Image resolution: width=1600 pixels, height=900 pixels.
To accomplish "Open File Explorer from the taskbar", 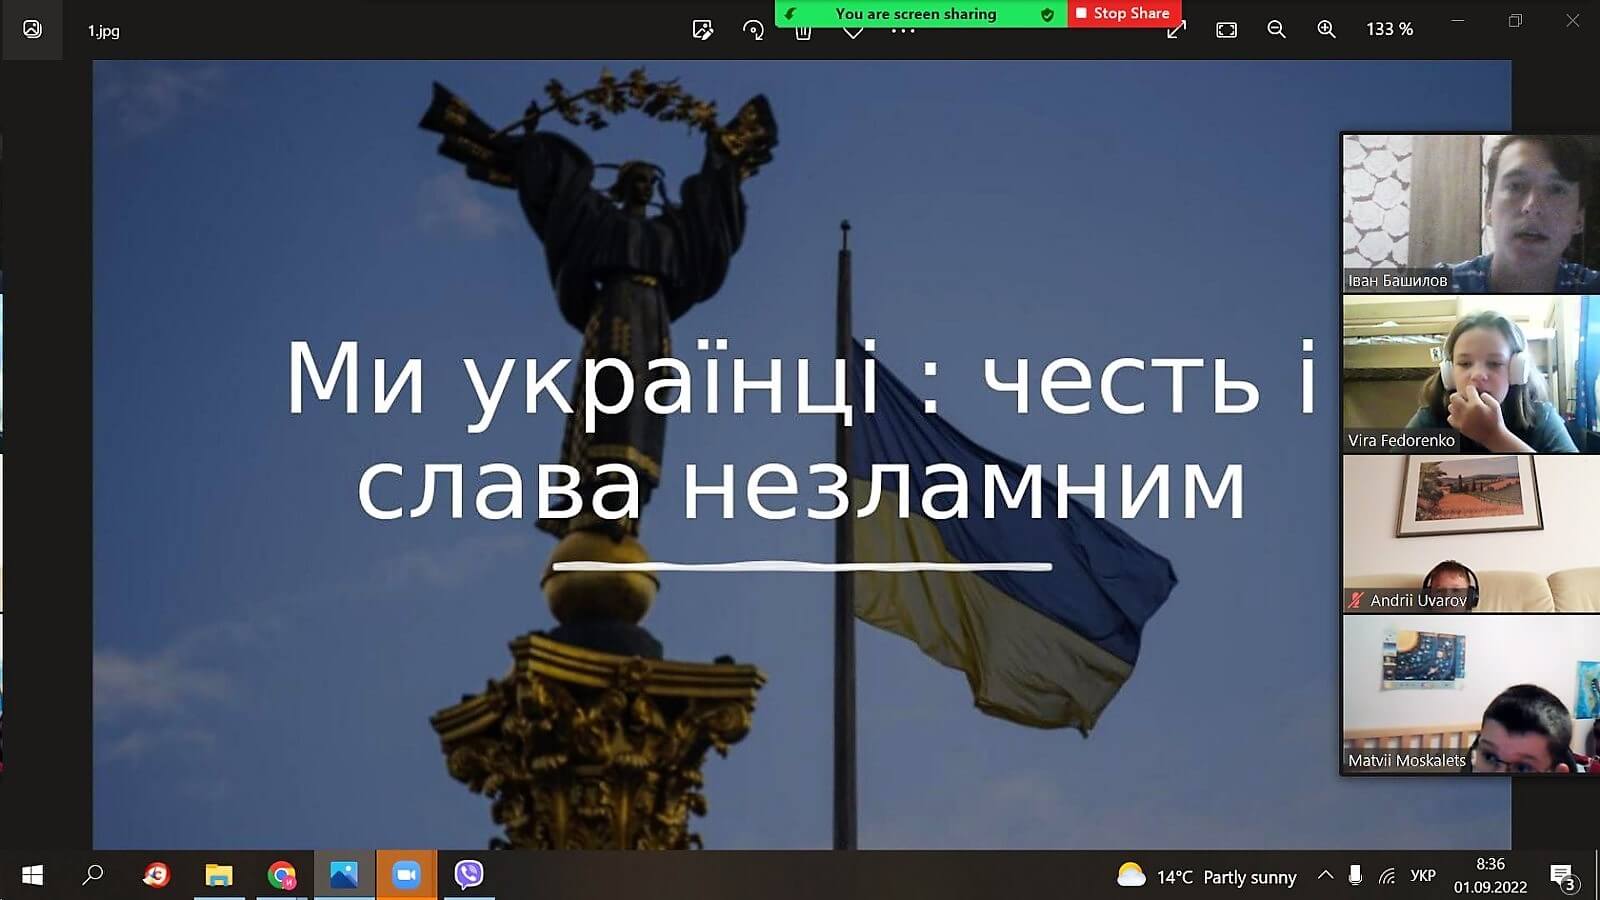I will pos(219,875).
